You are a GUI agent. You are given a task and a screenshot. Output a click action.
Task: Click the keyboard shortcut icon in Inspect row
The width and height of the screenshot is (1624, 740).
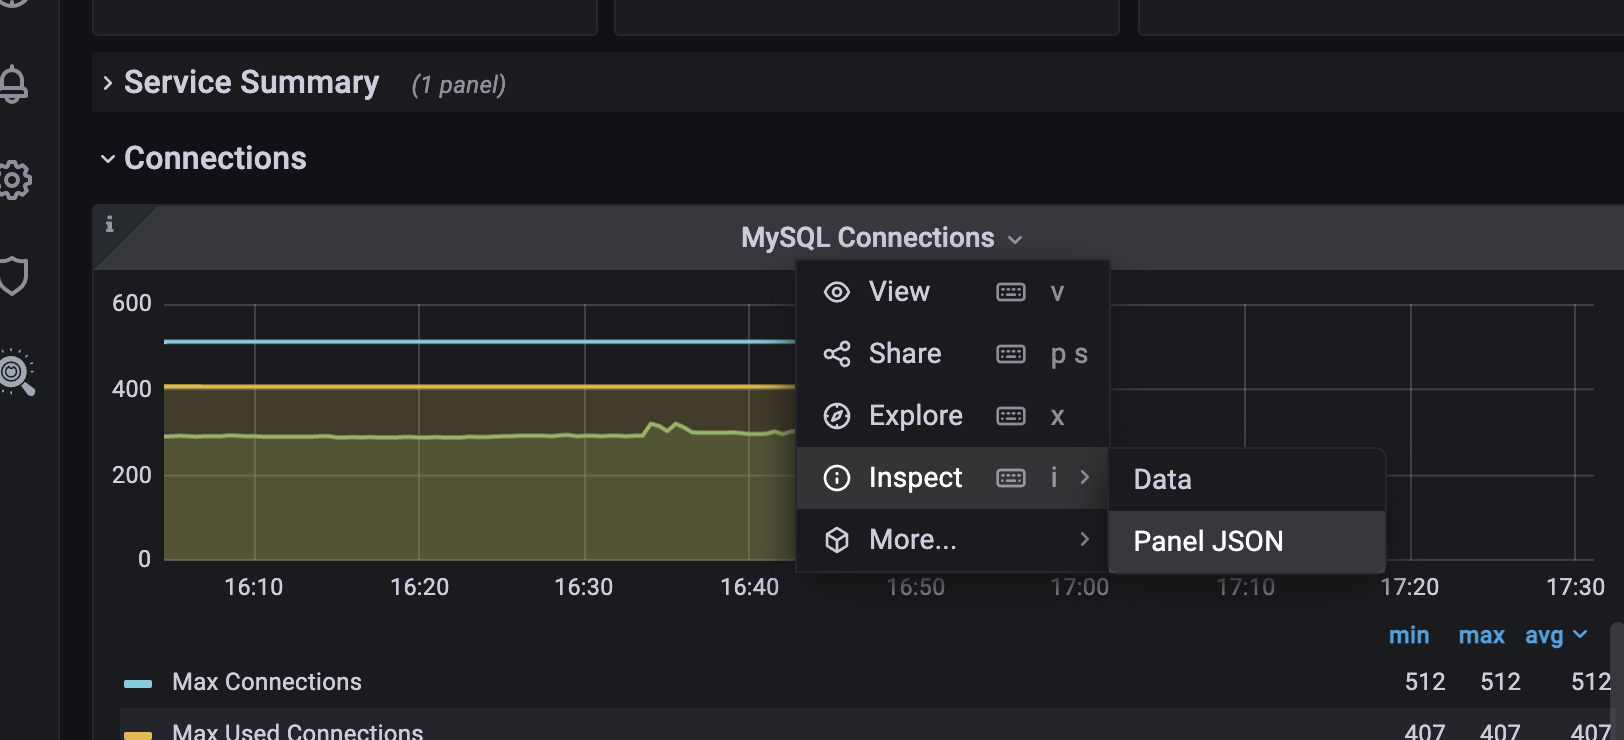click(x=1011, y=478)
